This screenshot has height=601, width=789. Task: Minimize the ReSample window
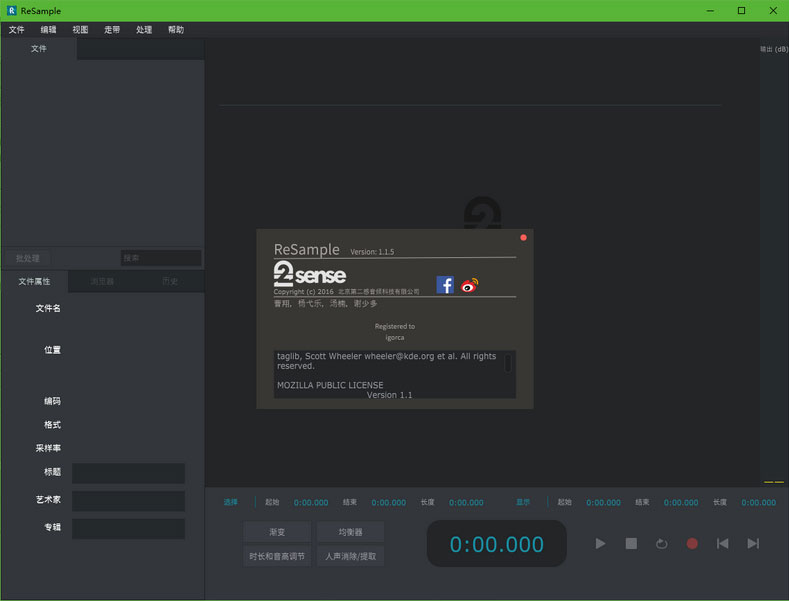710,11
